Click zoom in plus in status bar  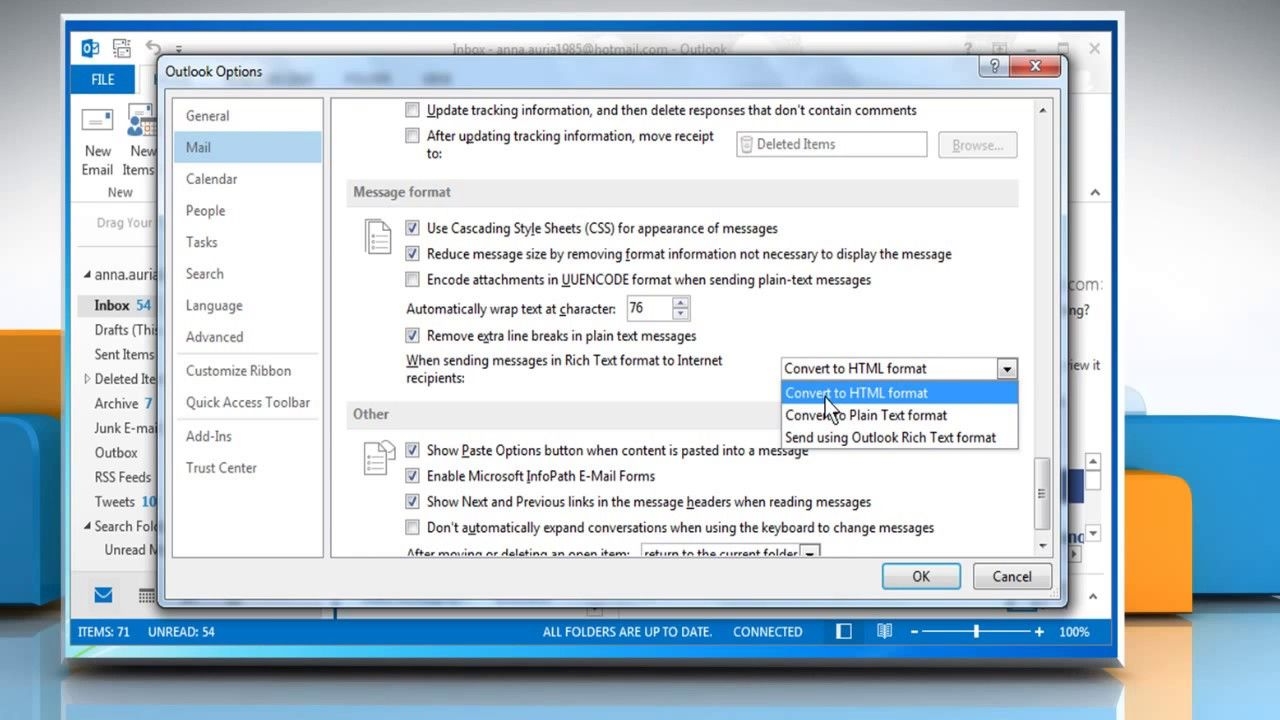[x=1039, y=631]
